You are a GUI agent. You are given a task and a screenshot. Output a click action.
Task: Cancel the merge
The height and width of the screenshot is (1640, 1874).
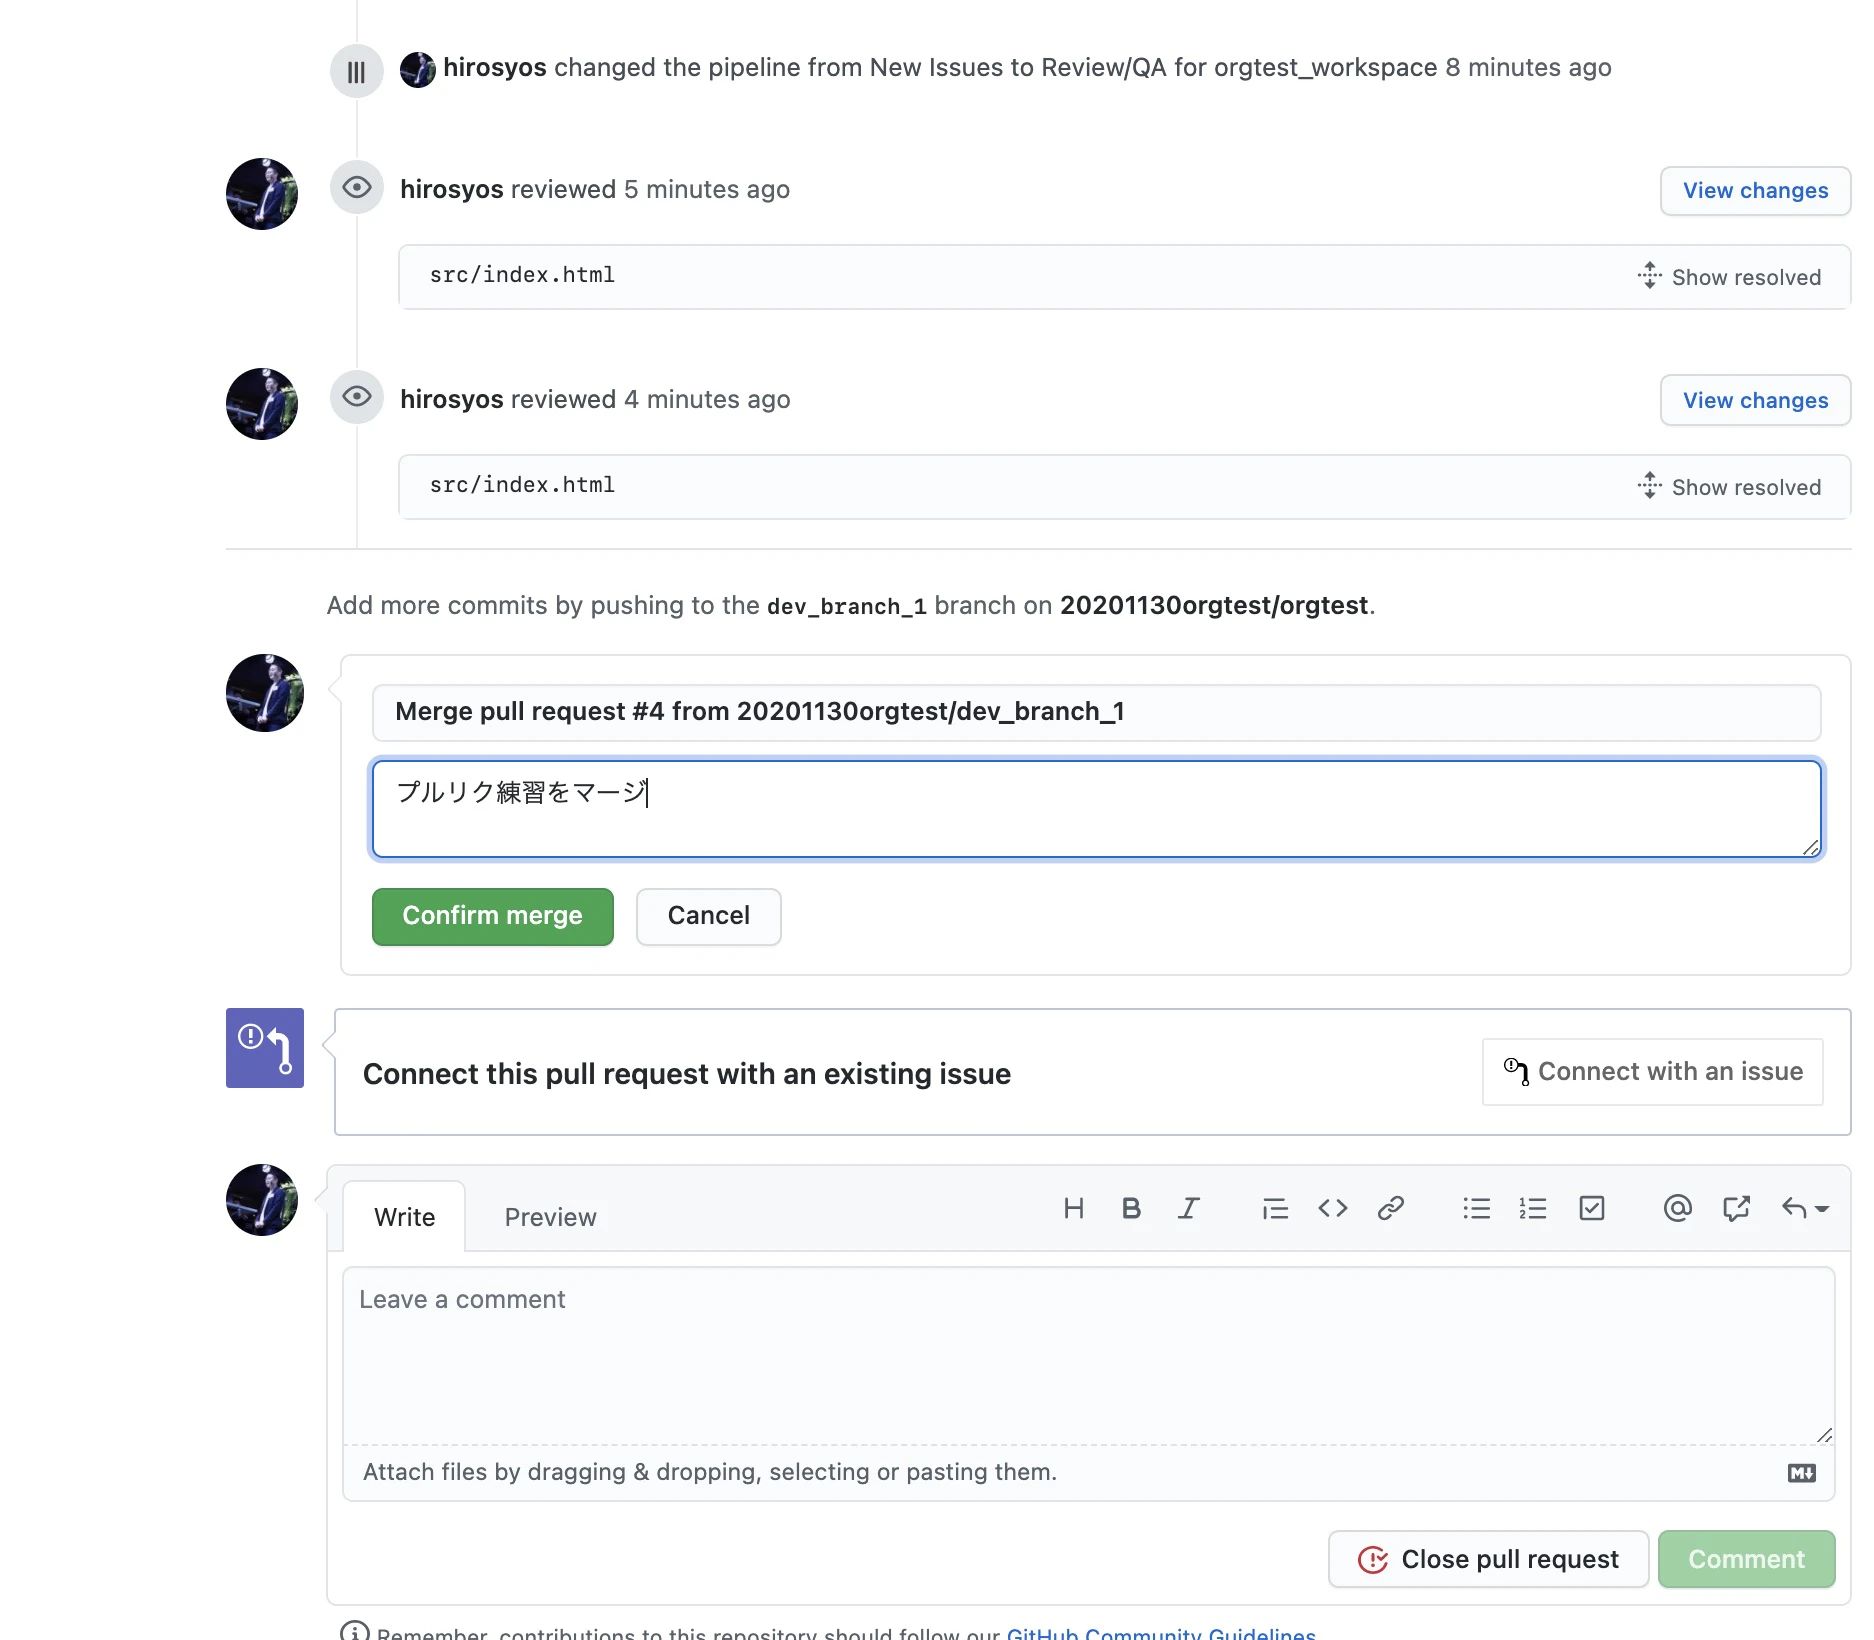709,917
